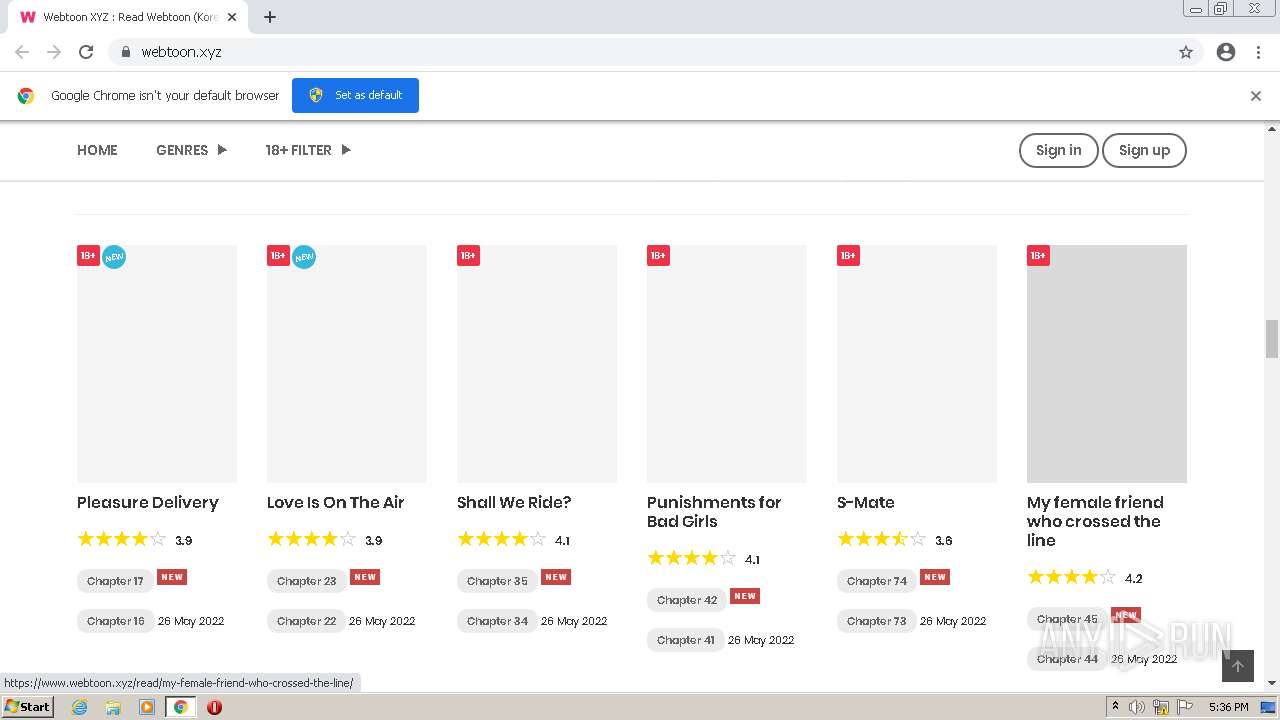Click the scroll-to-top arrow button
1280x720 pixels.
pos(1238,666)
